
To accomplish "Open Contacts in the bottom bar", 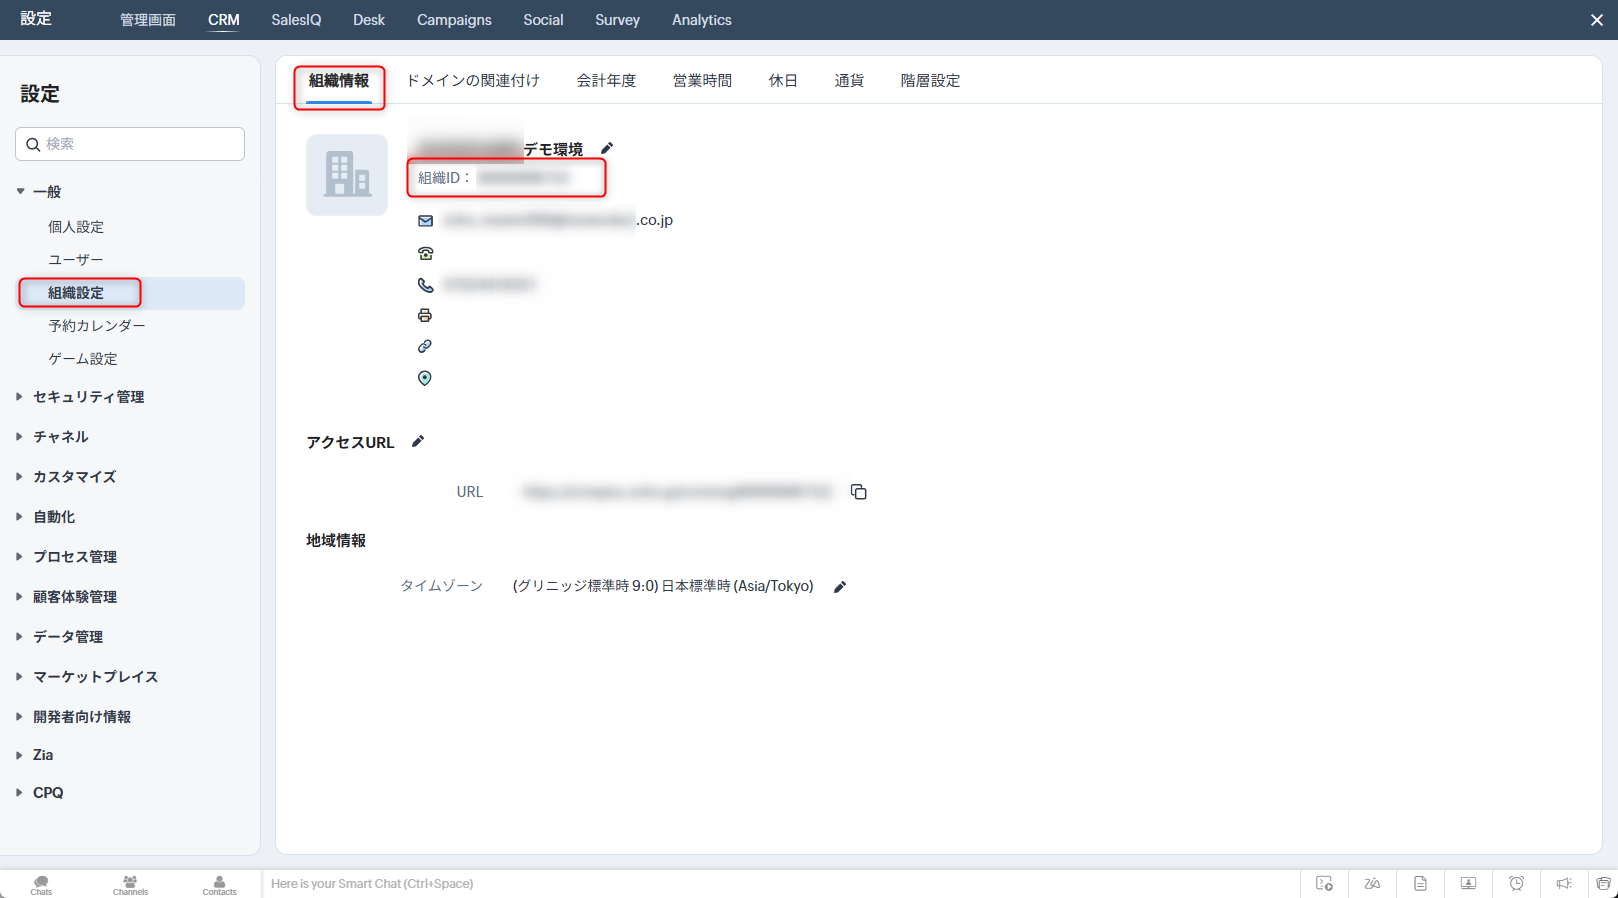I will (x=219, y=885).
